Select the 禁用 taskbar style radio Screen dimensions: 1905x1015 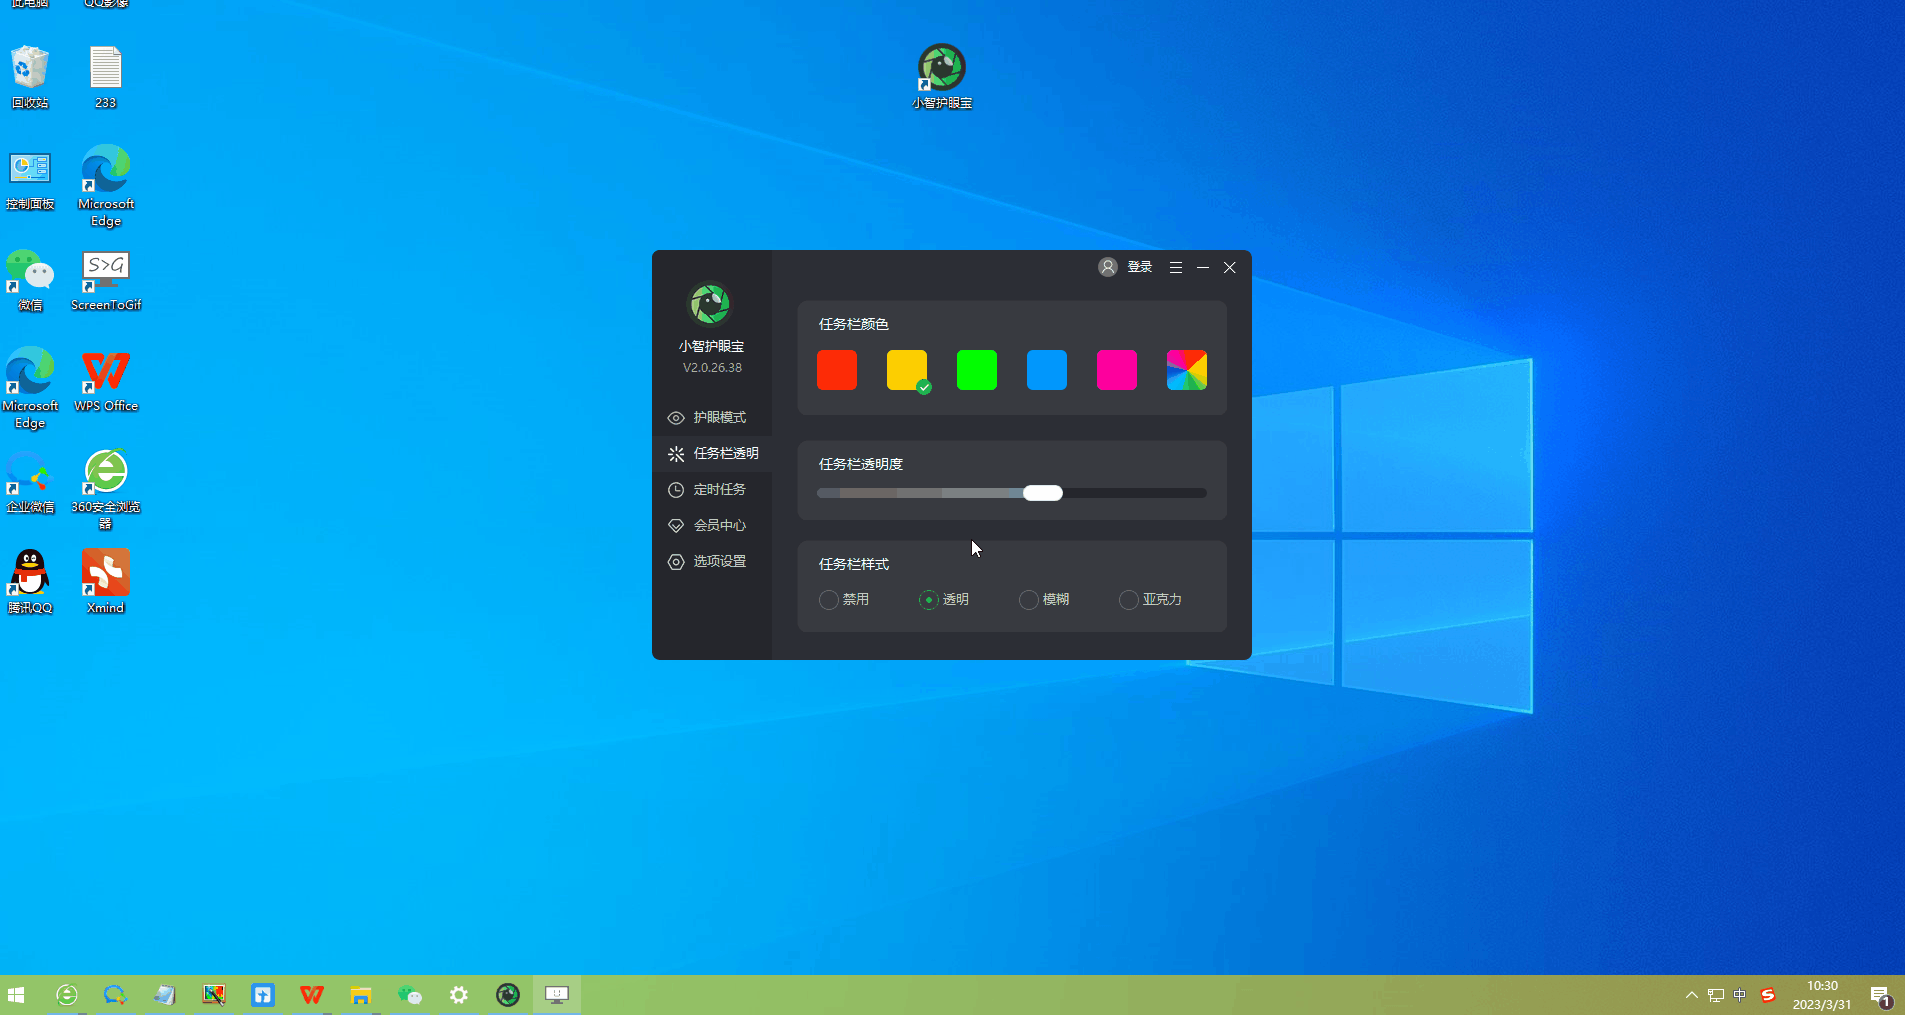point(828,600)
